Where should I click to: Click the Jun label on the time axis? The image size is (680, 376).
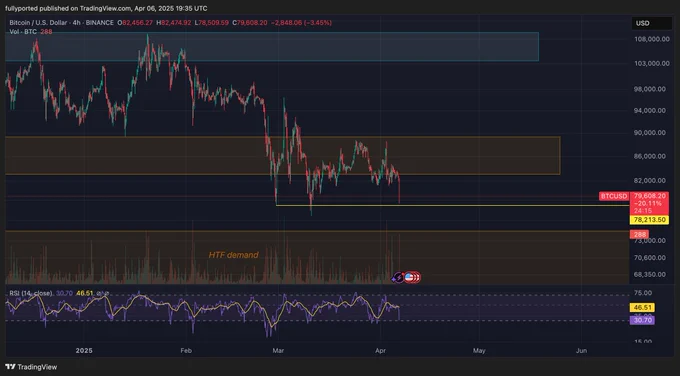pyautogui.click(x=581, y=350)
